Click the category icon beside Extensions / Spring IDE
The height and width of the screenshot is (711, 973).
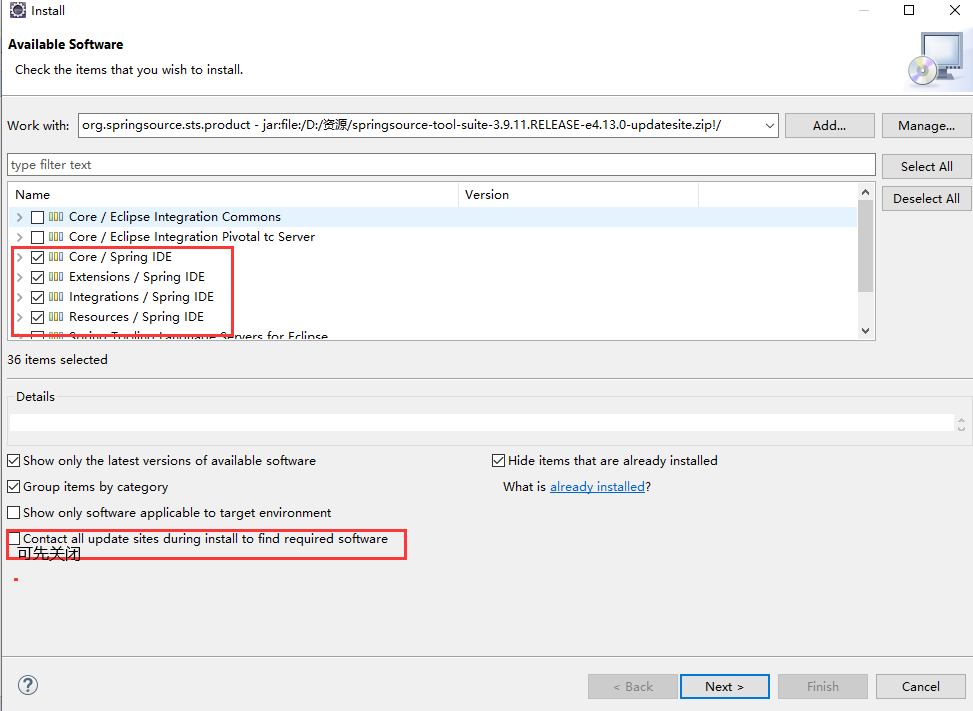pyautogui.click(x=56, y=277)
